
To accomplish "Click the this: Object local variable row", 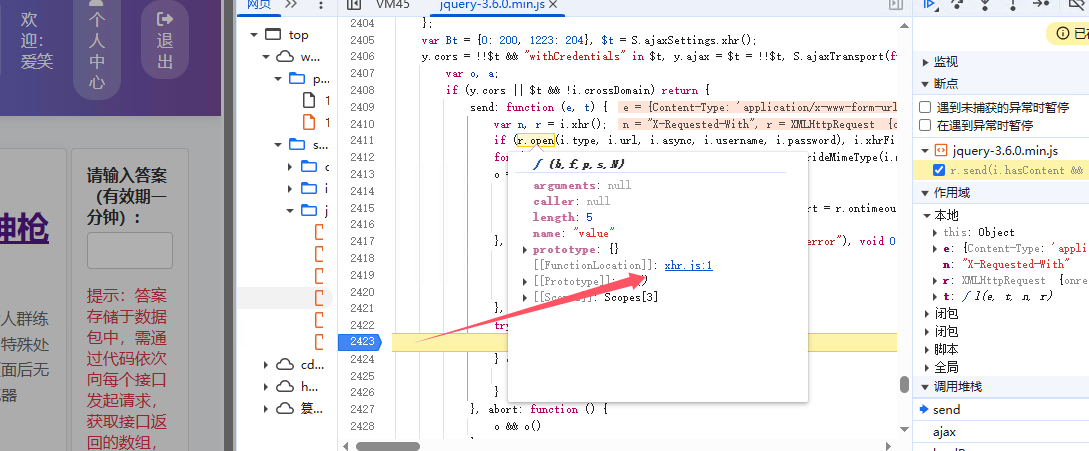I will coord(979,232).
